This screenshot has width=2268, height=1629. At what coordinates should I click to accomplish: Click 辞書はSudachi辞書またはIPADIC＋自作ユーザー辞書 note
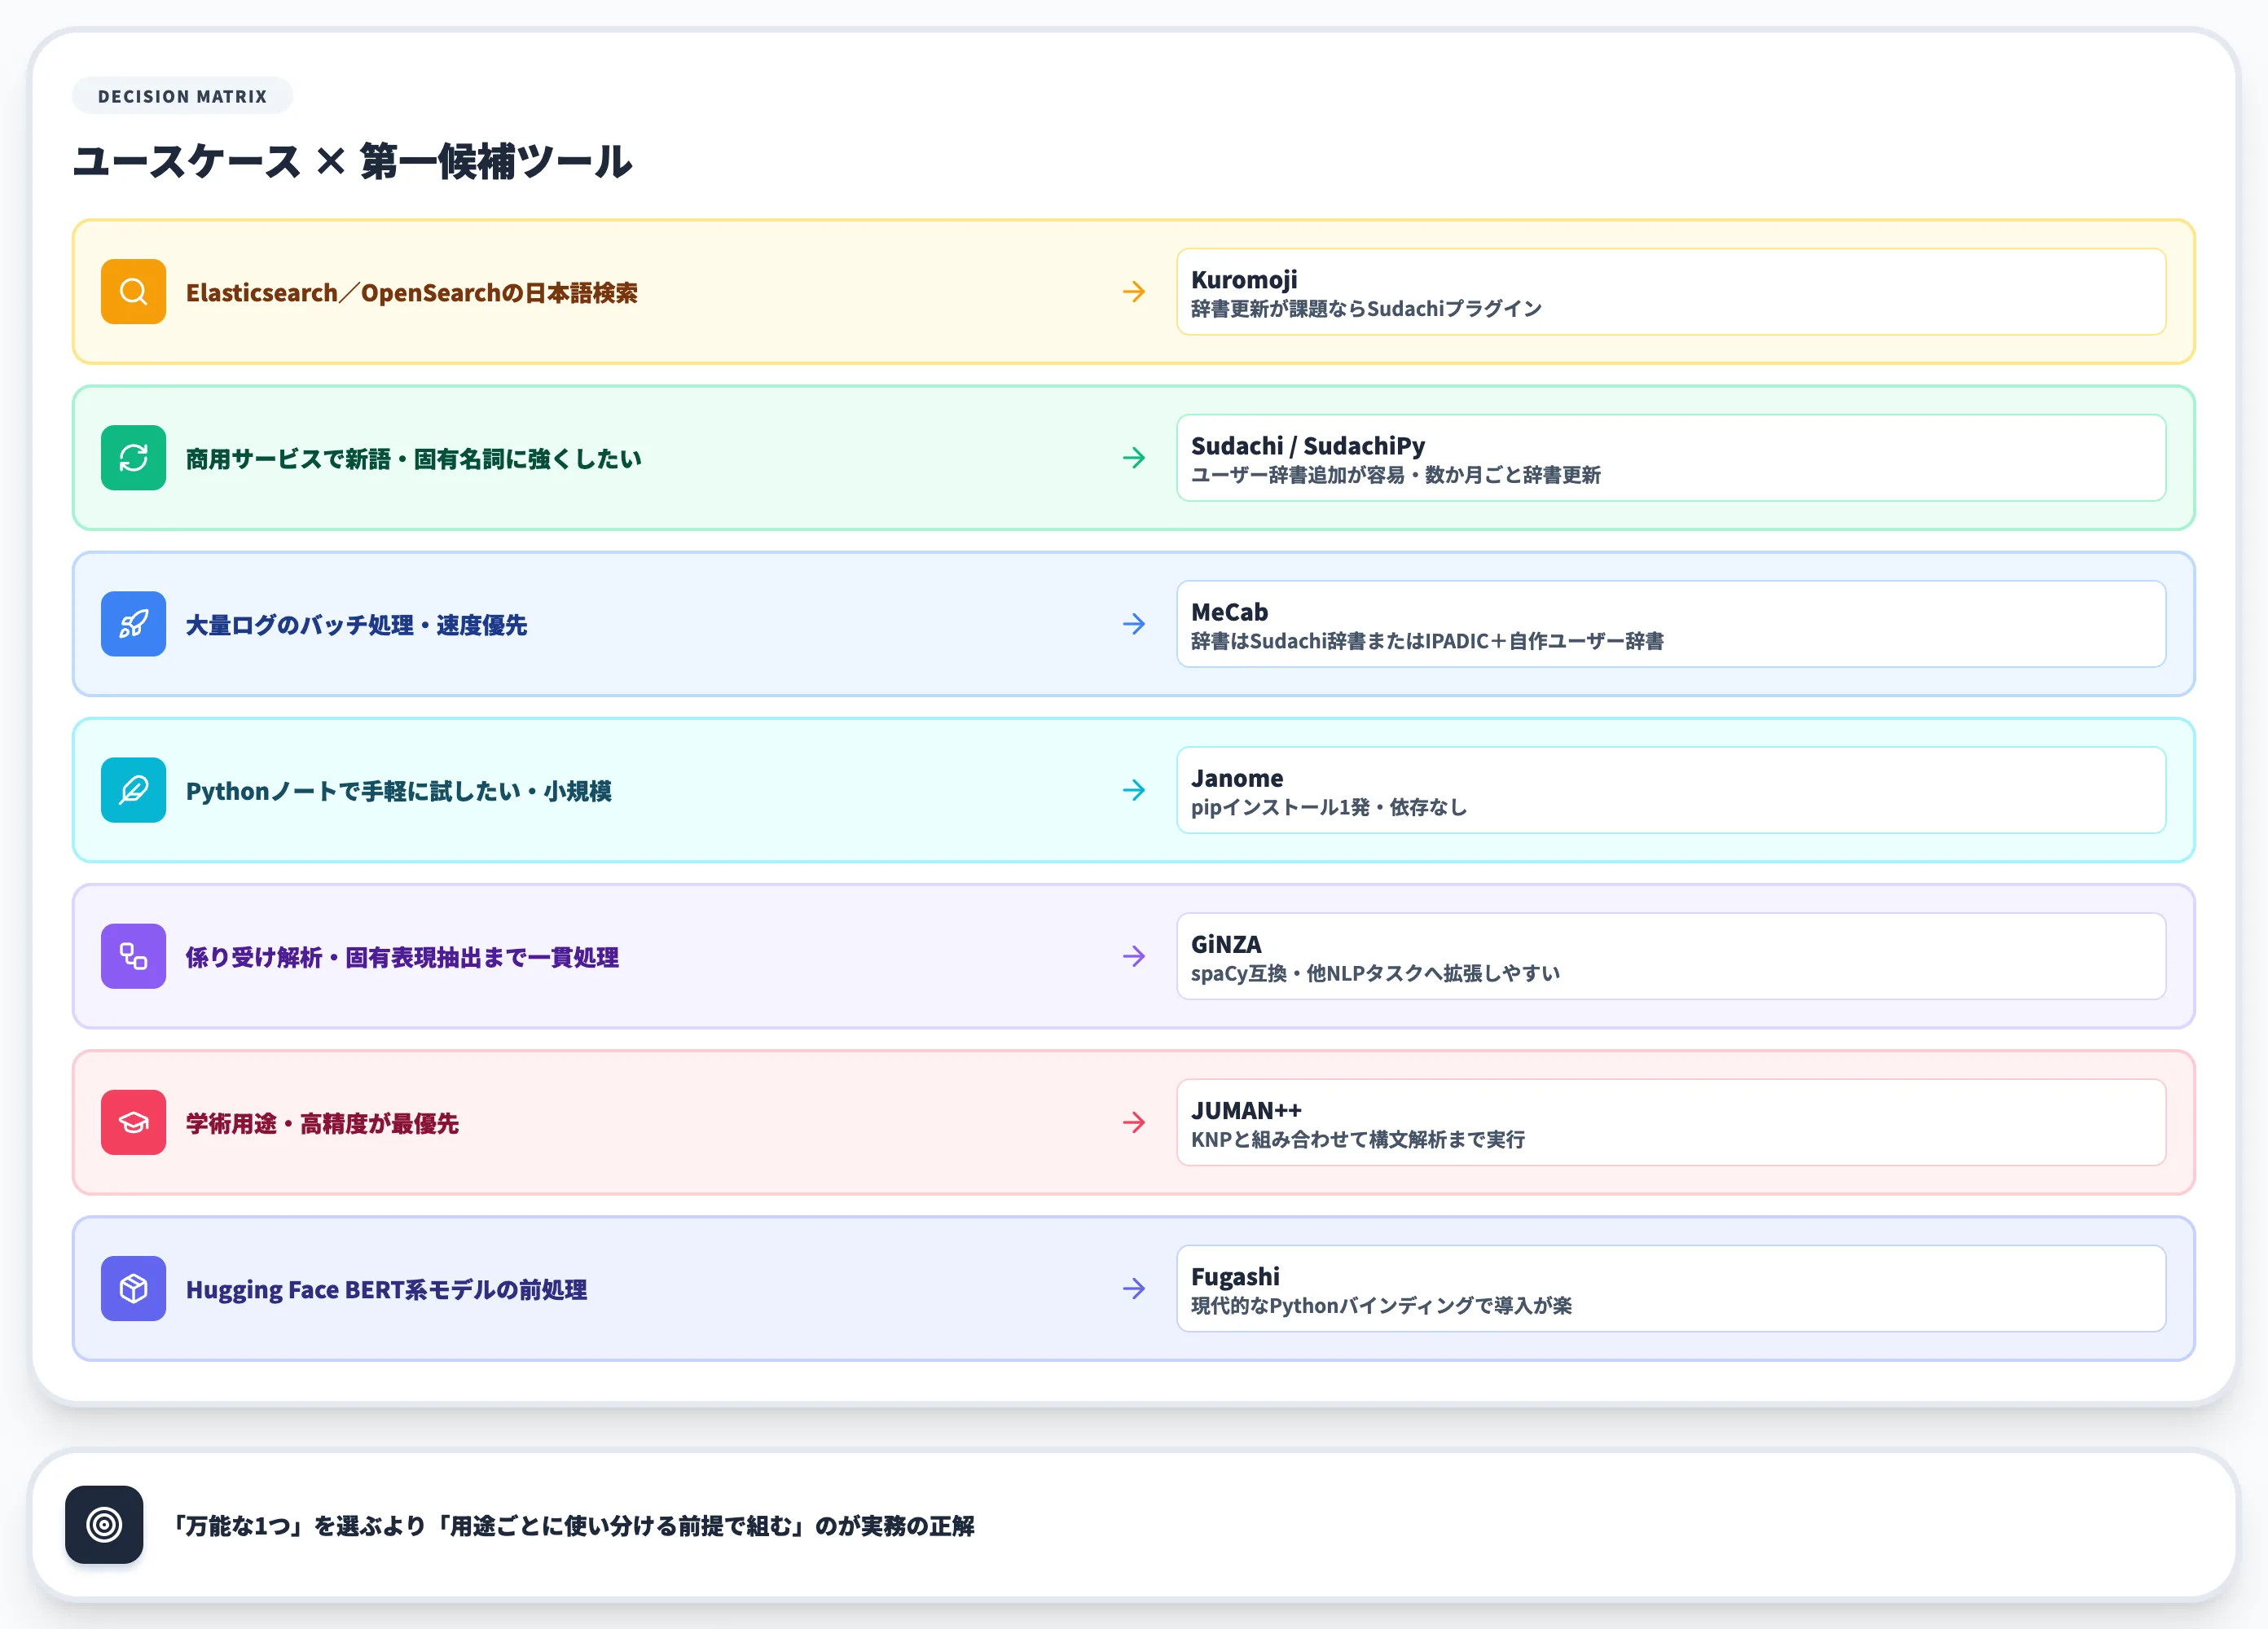click(1427, 640)
